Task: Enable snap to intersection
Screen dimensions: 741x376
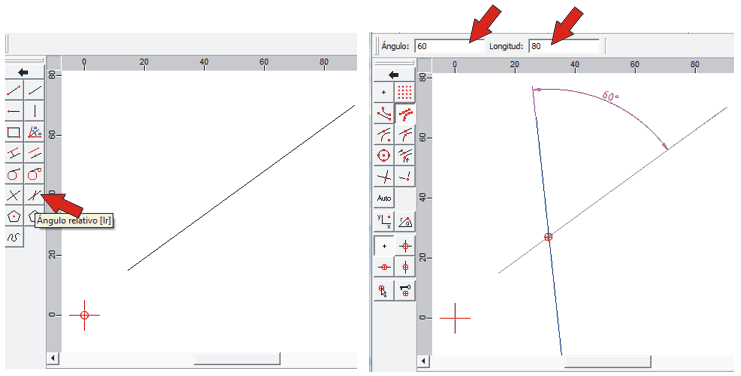Action: tap(384, 177)
